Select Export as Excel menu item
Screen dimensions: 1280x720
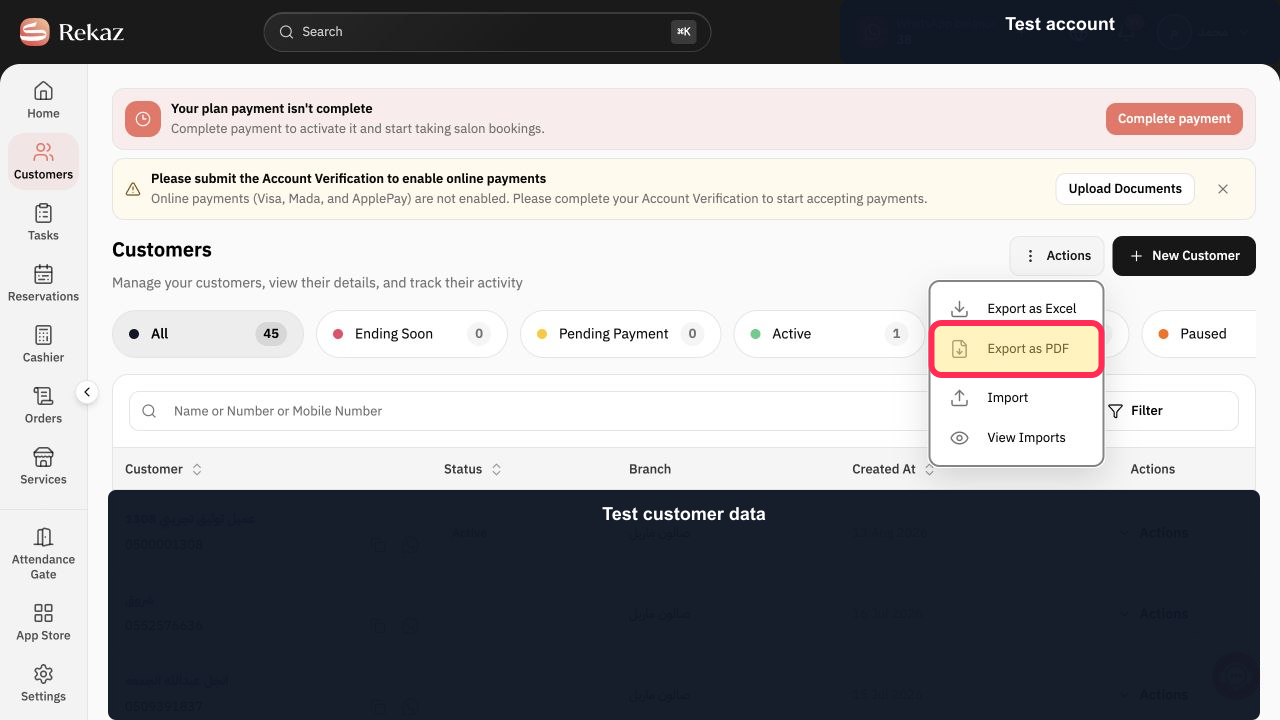[1016, 308]
